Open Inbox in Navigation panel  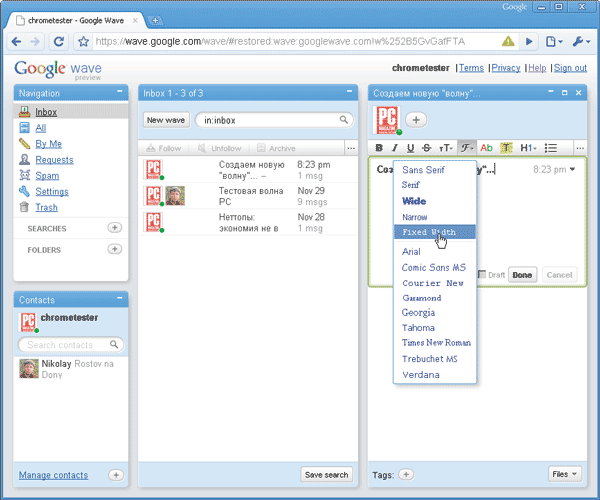click(46, 112)
